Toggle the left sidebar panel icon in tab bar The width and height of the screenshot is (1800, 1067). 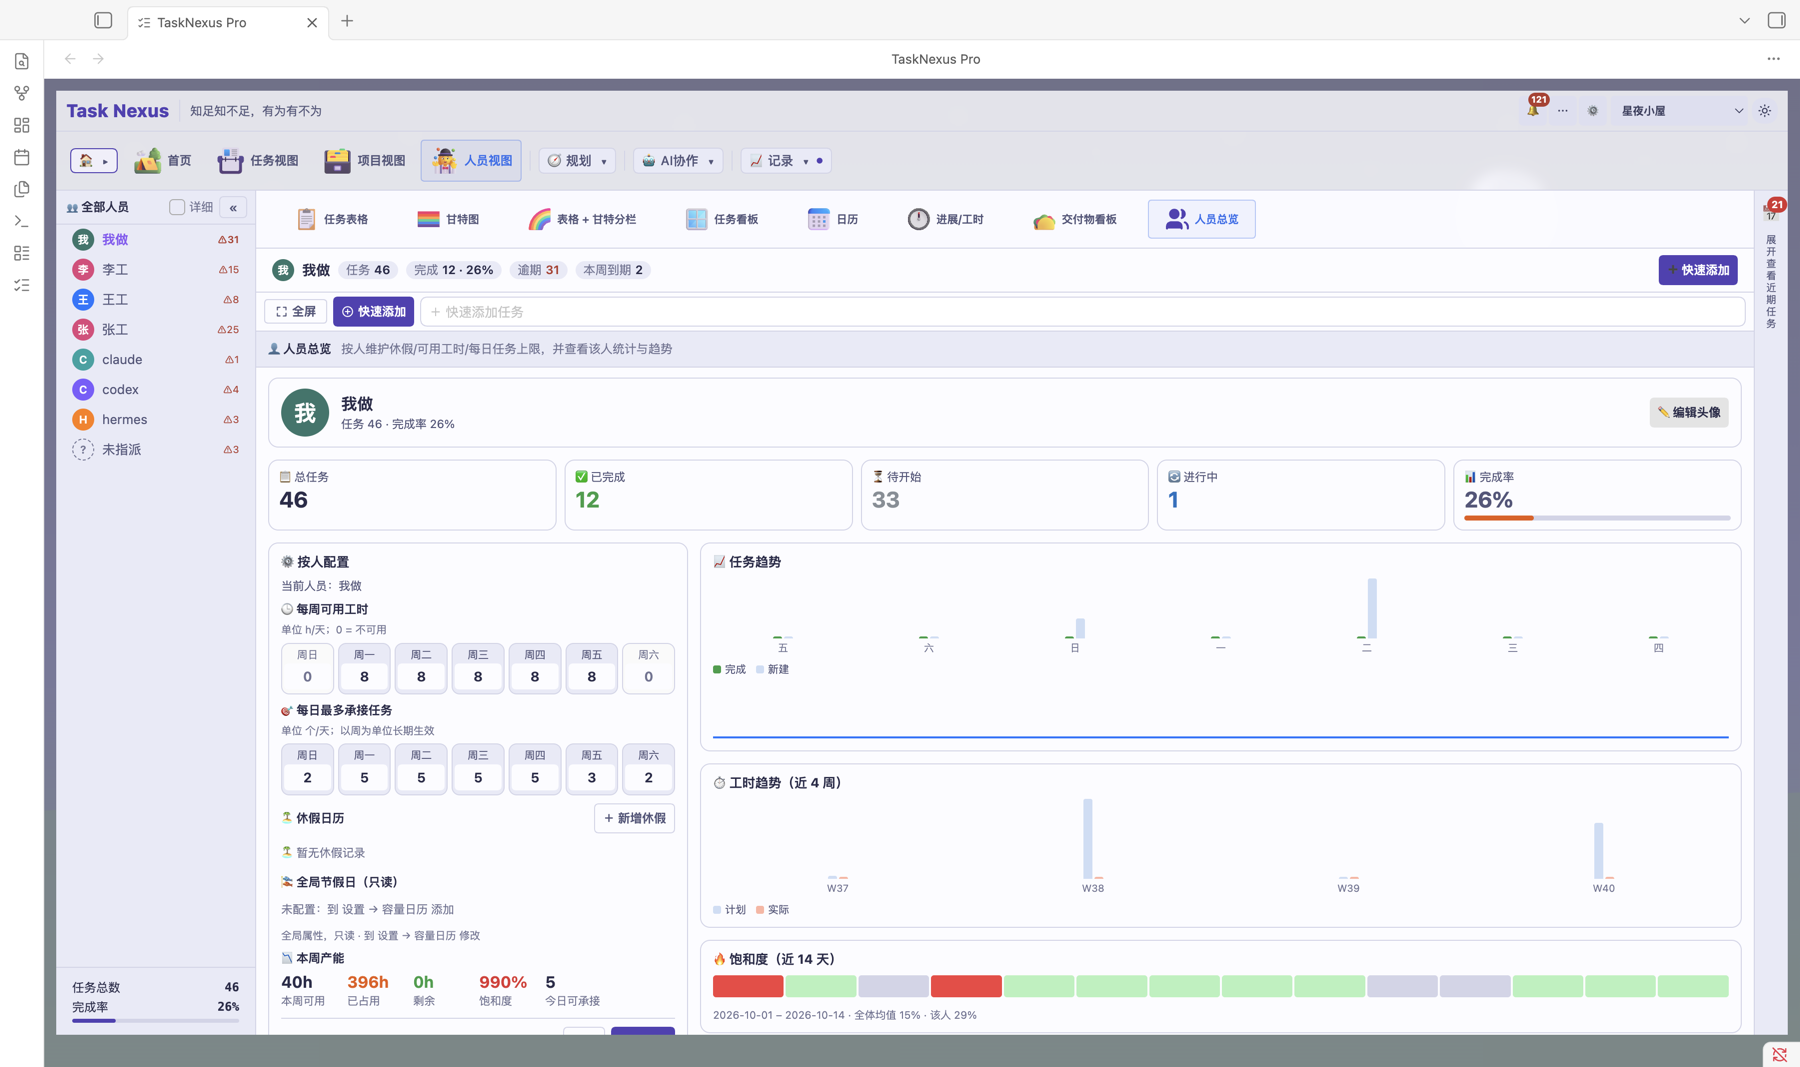tap(103, 21)
